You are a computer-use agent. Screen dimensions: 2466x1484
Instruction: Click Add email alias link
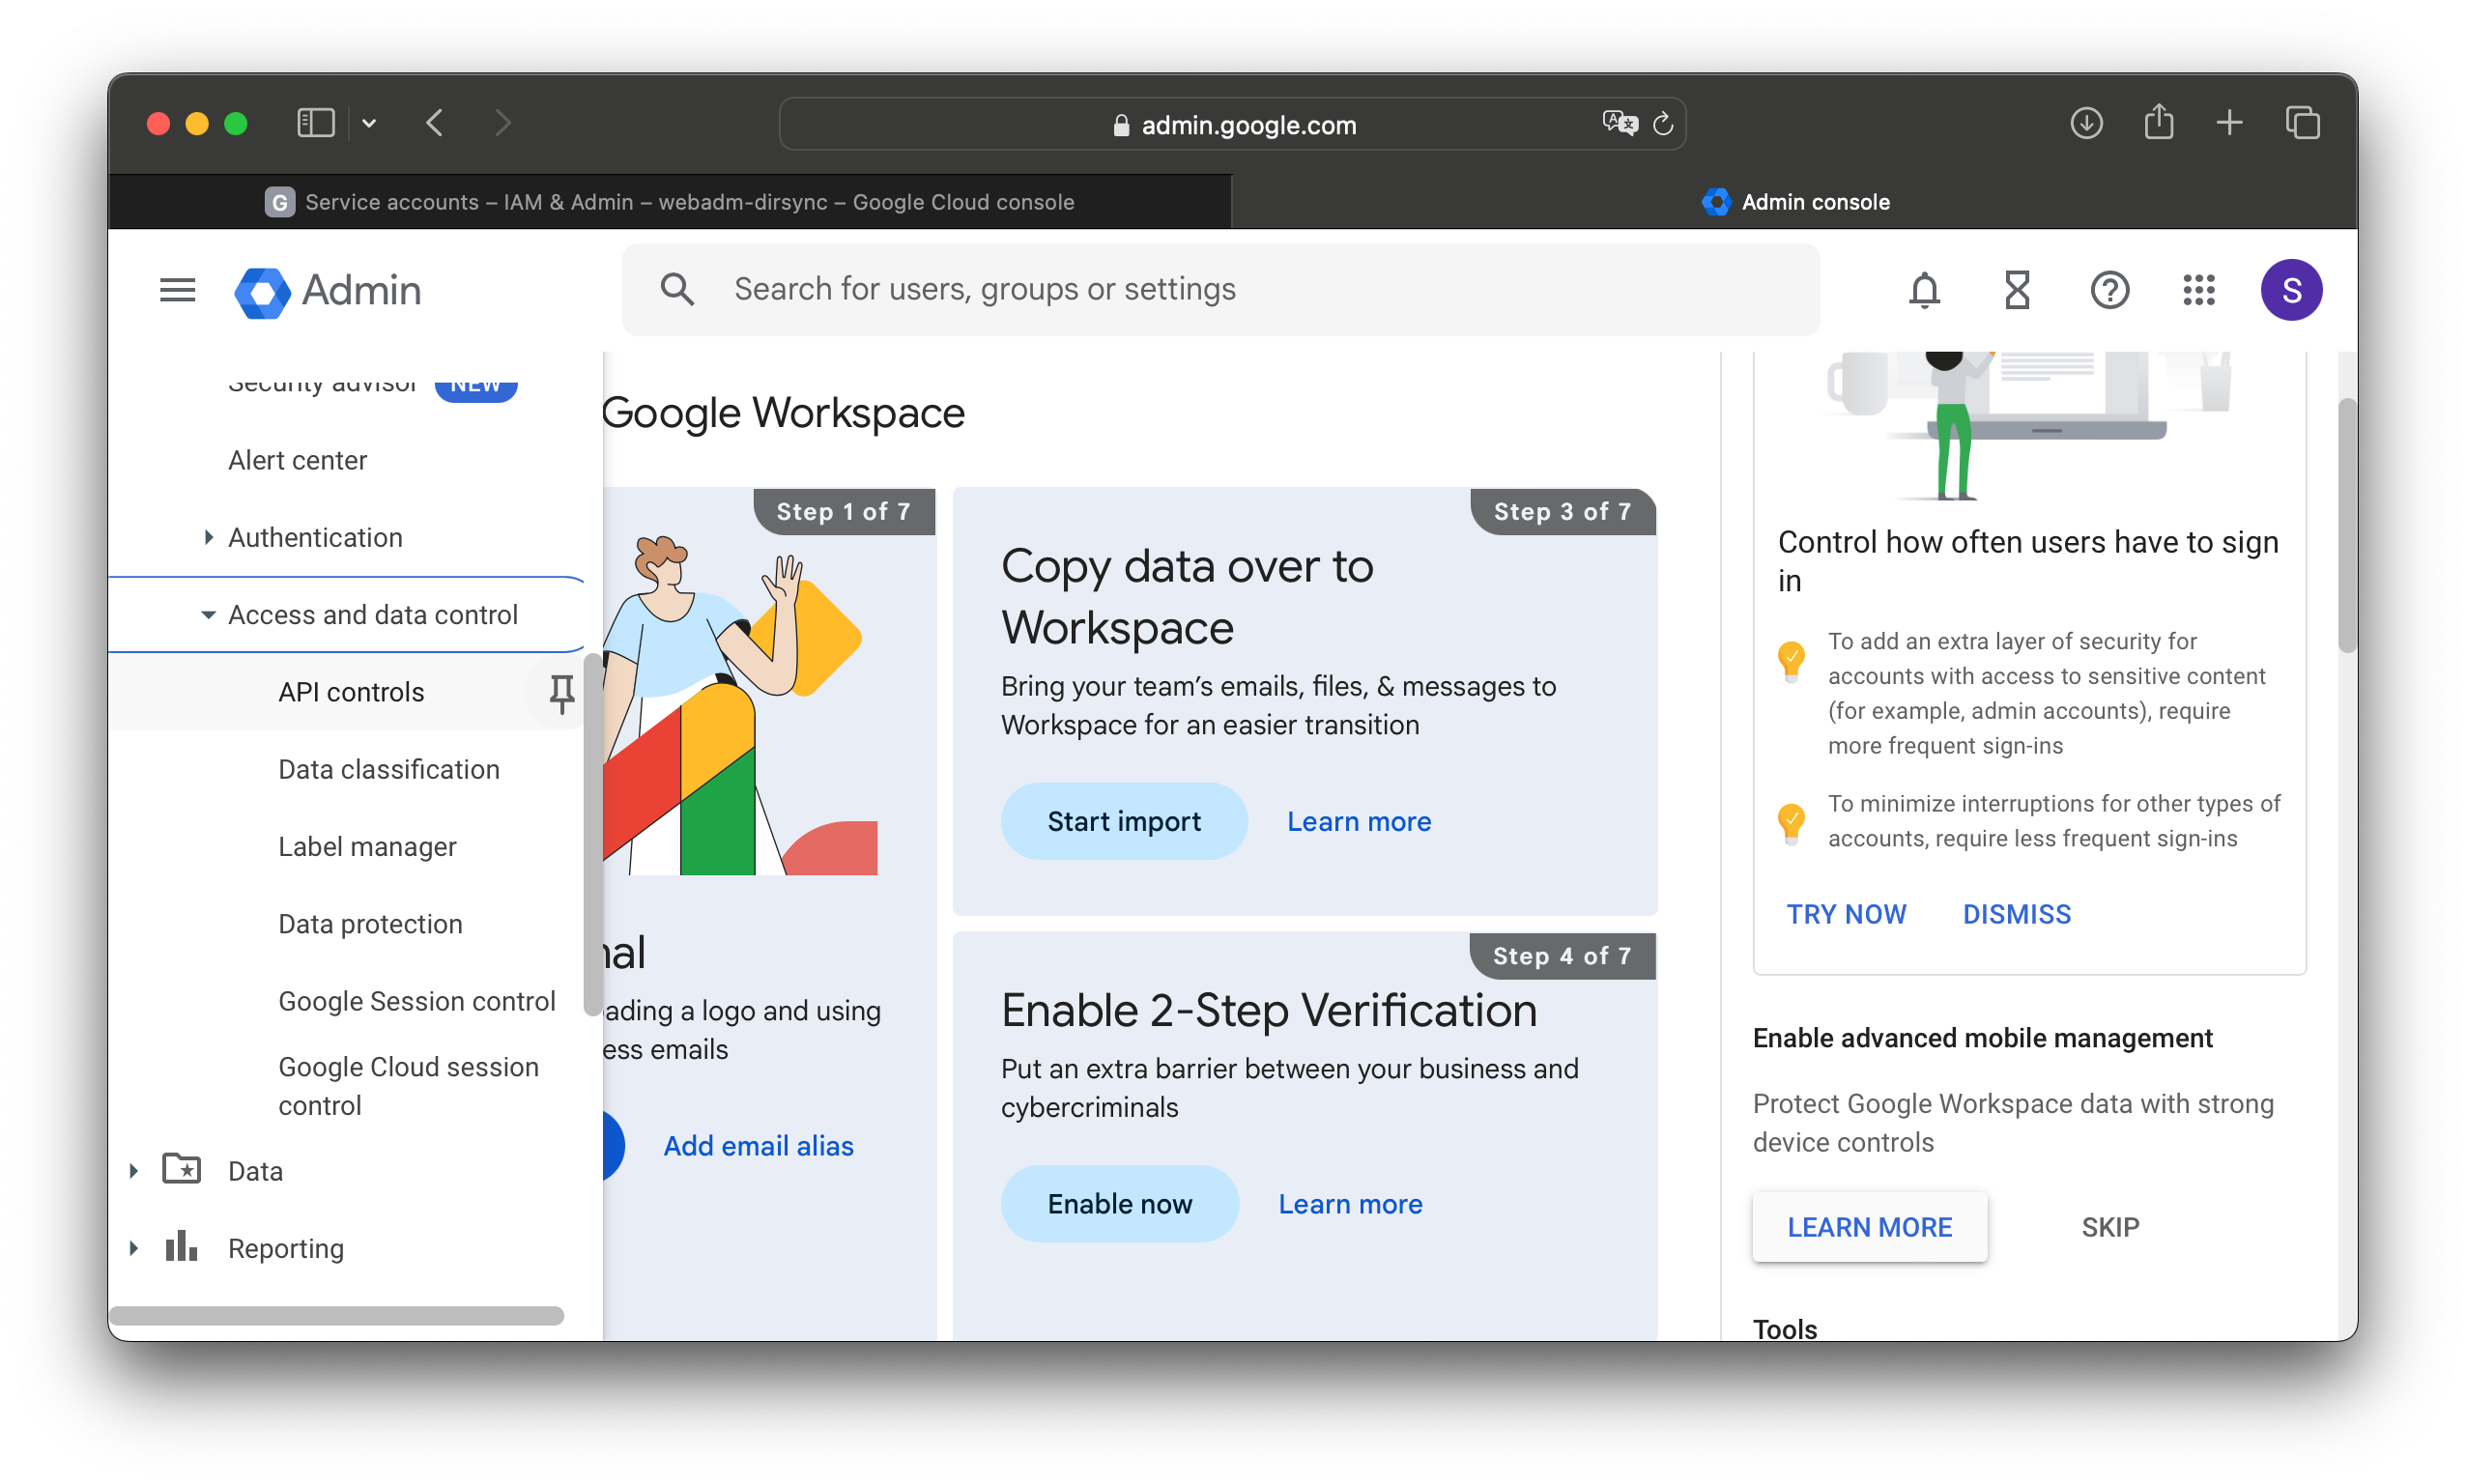(758, 1145)
